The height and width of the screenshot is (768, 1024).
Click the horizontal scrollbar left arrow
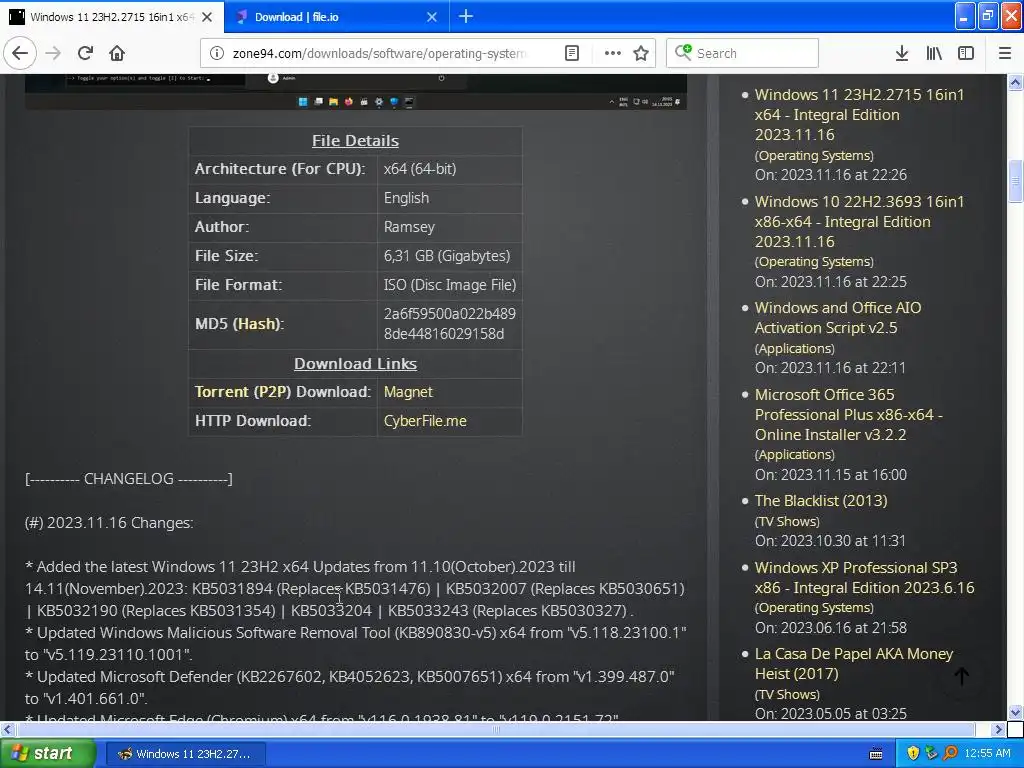point(7,729)
